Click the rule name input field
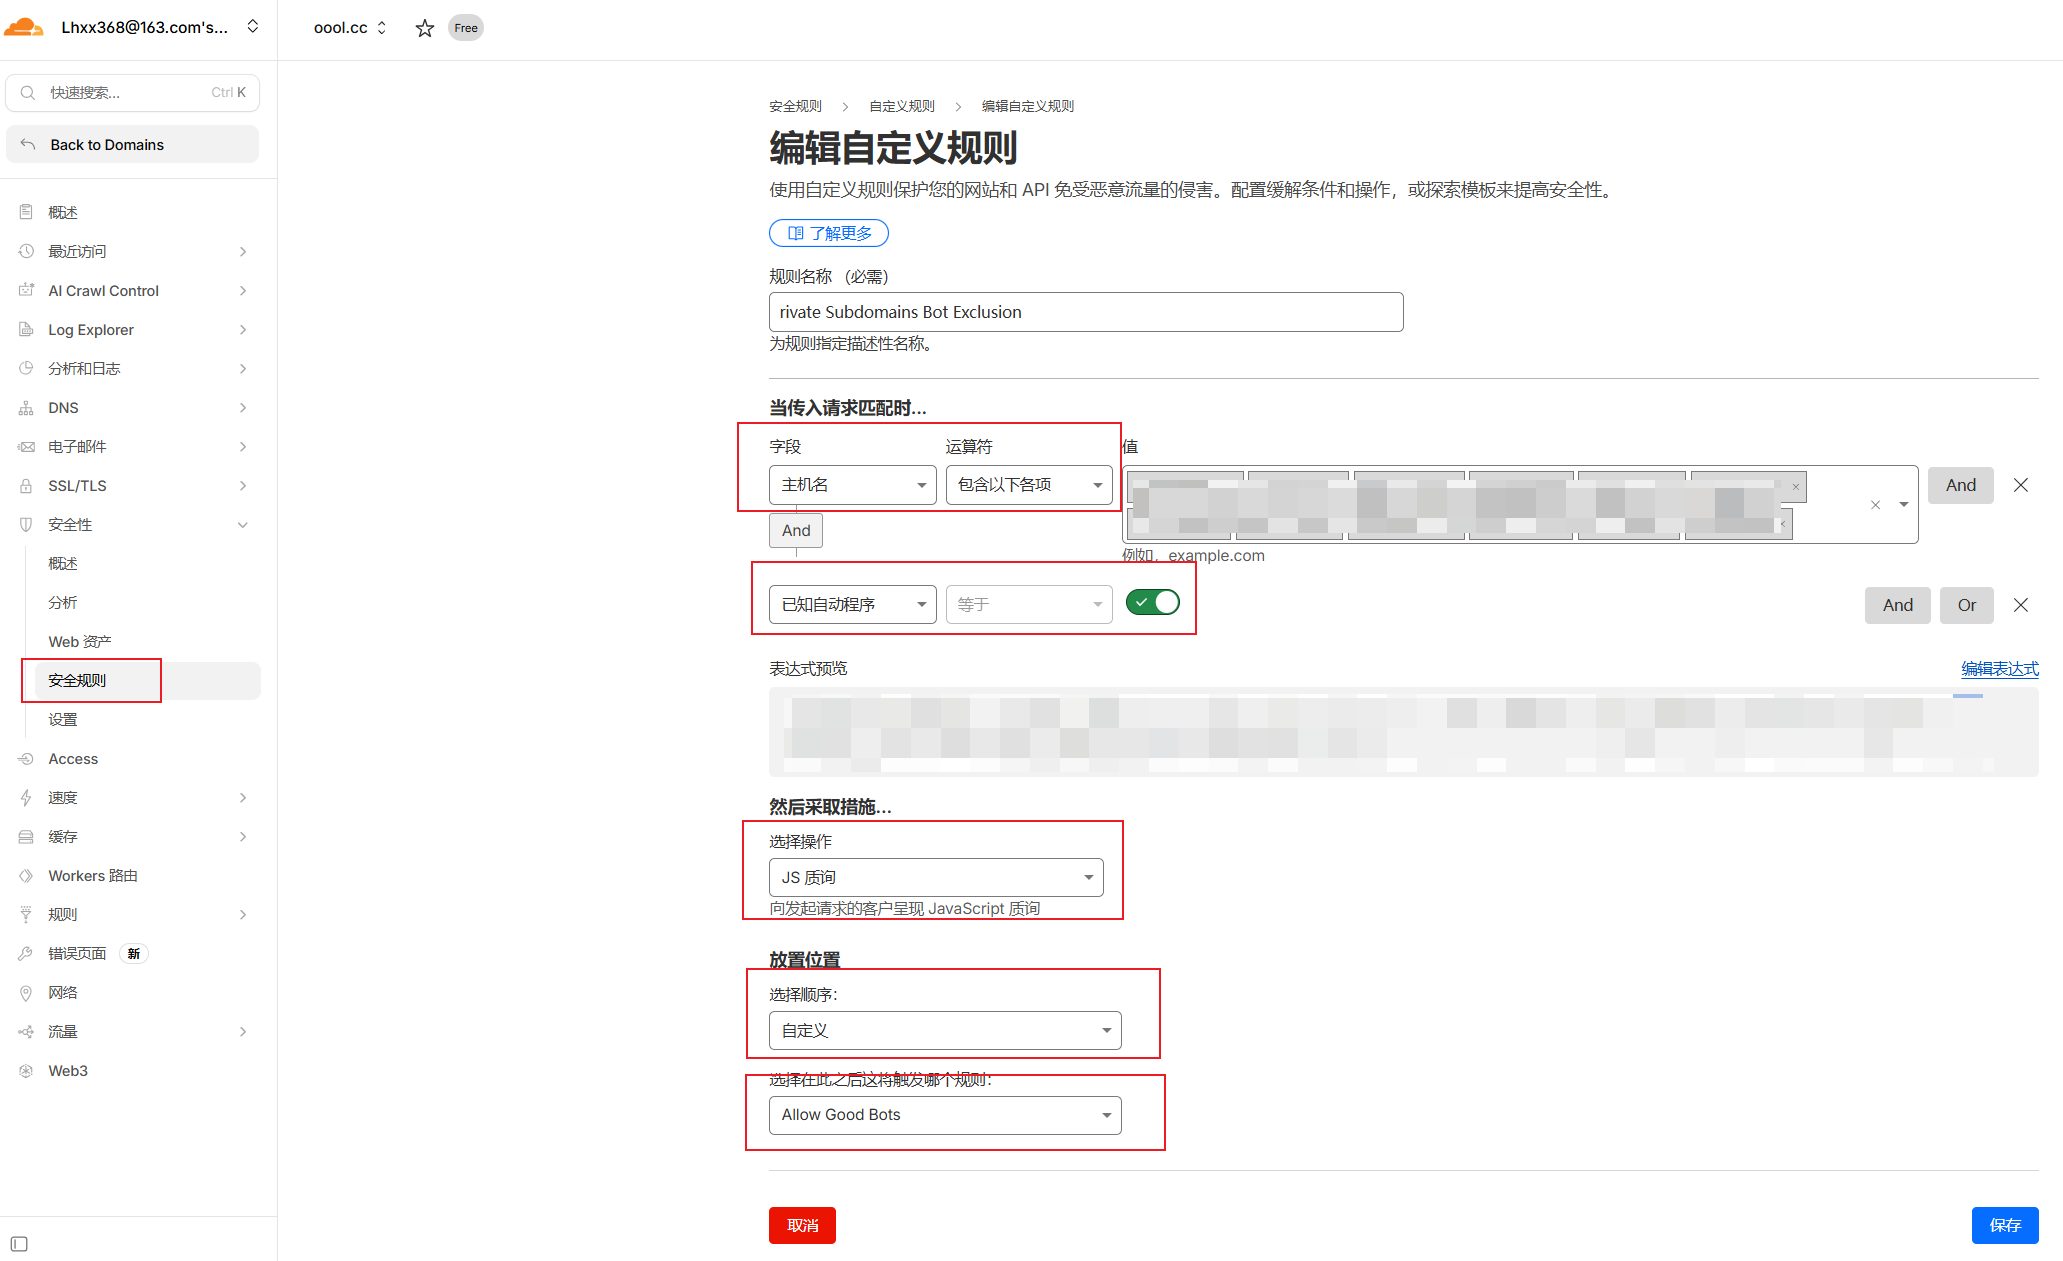This screenshot has width=2063, height=1261. pos(1085,311)
